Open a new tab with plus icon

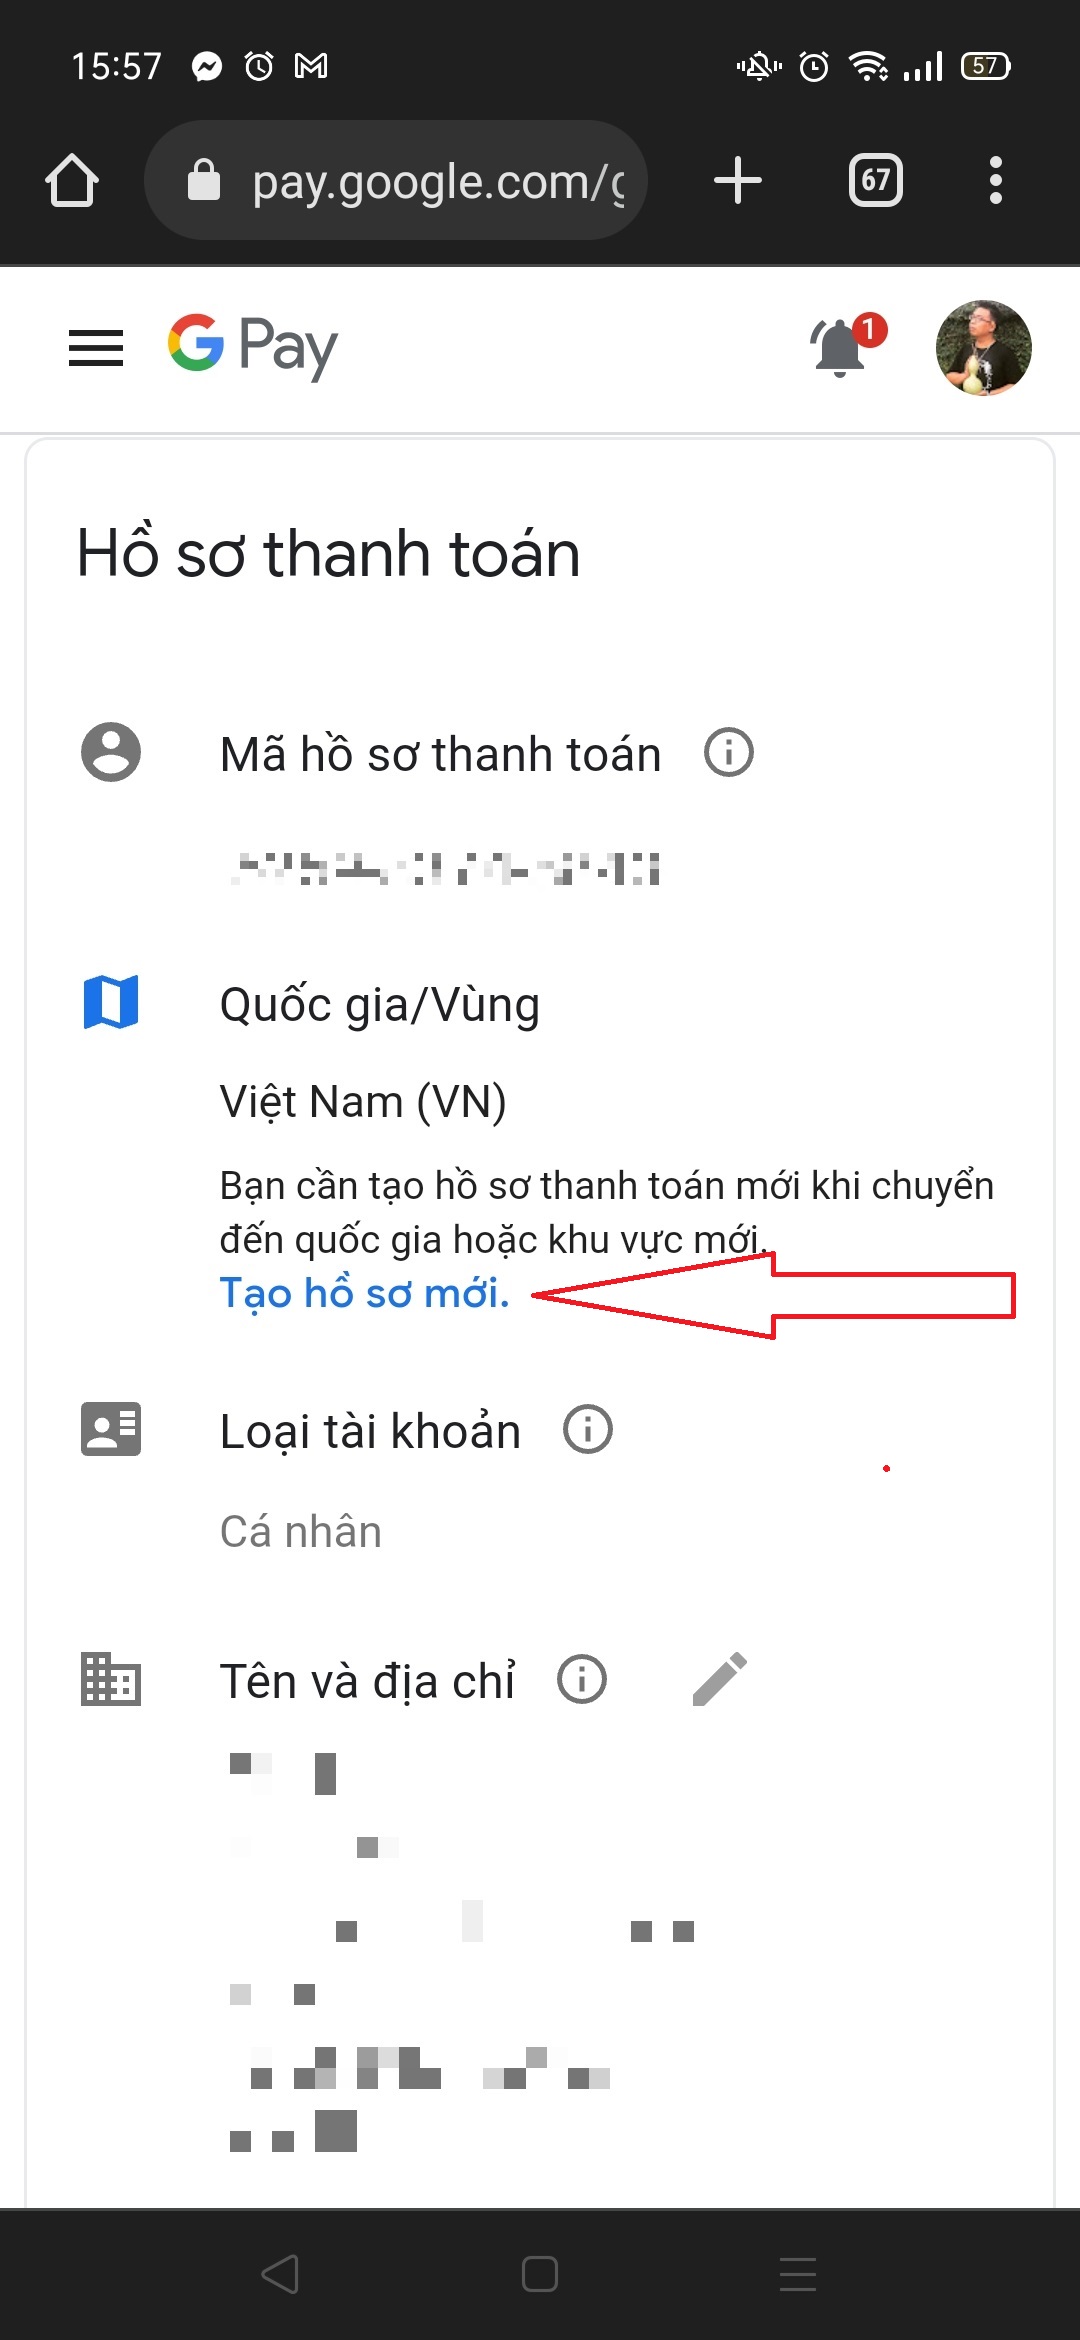tap(738, 181)
